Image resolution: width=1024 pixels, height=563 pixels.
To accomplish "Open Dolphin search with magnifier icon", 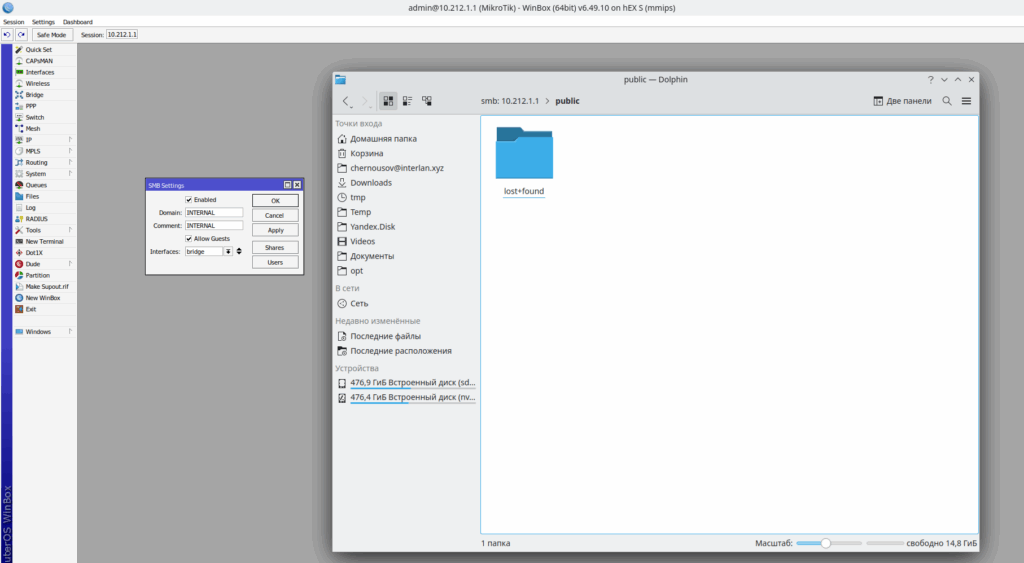I will pos(947,101).
